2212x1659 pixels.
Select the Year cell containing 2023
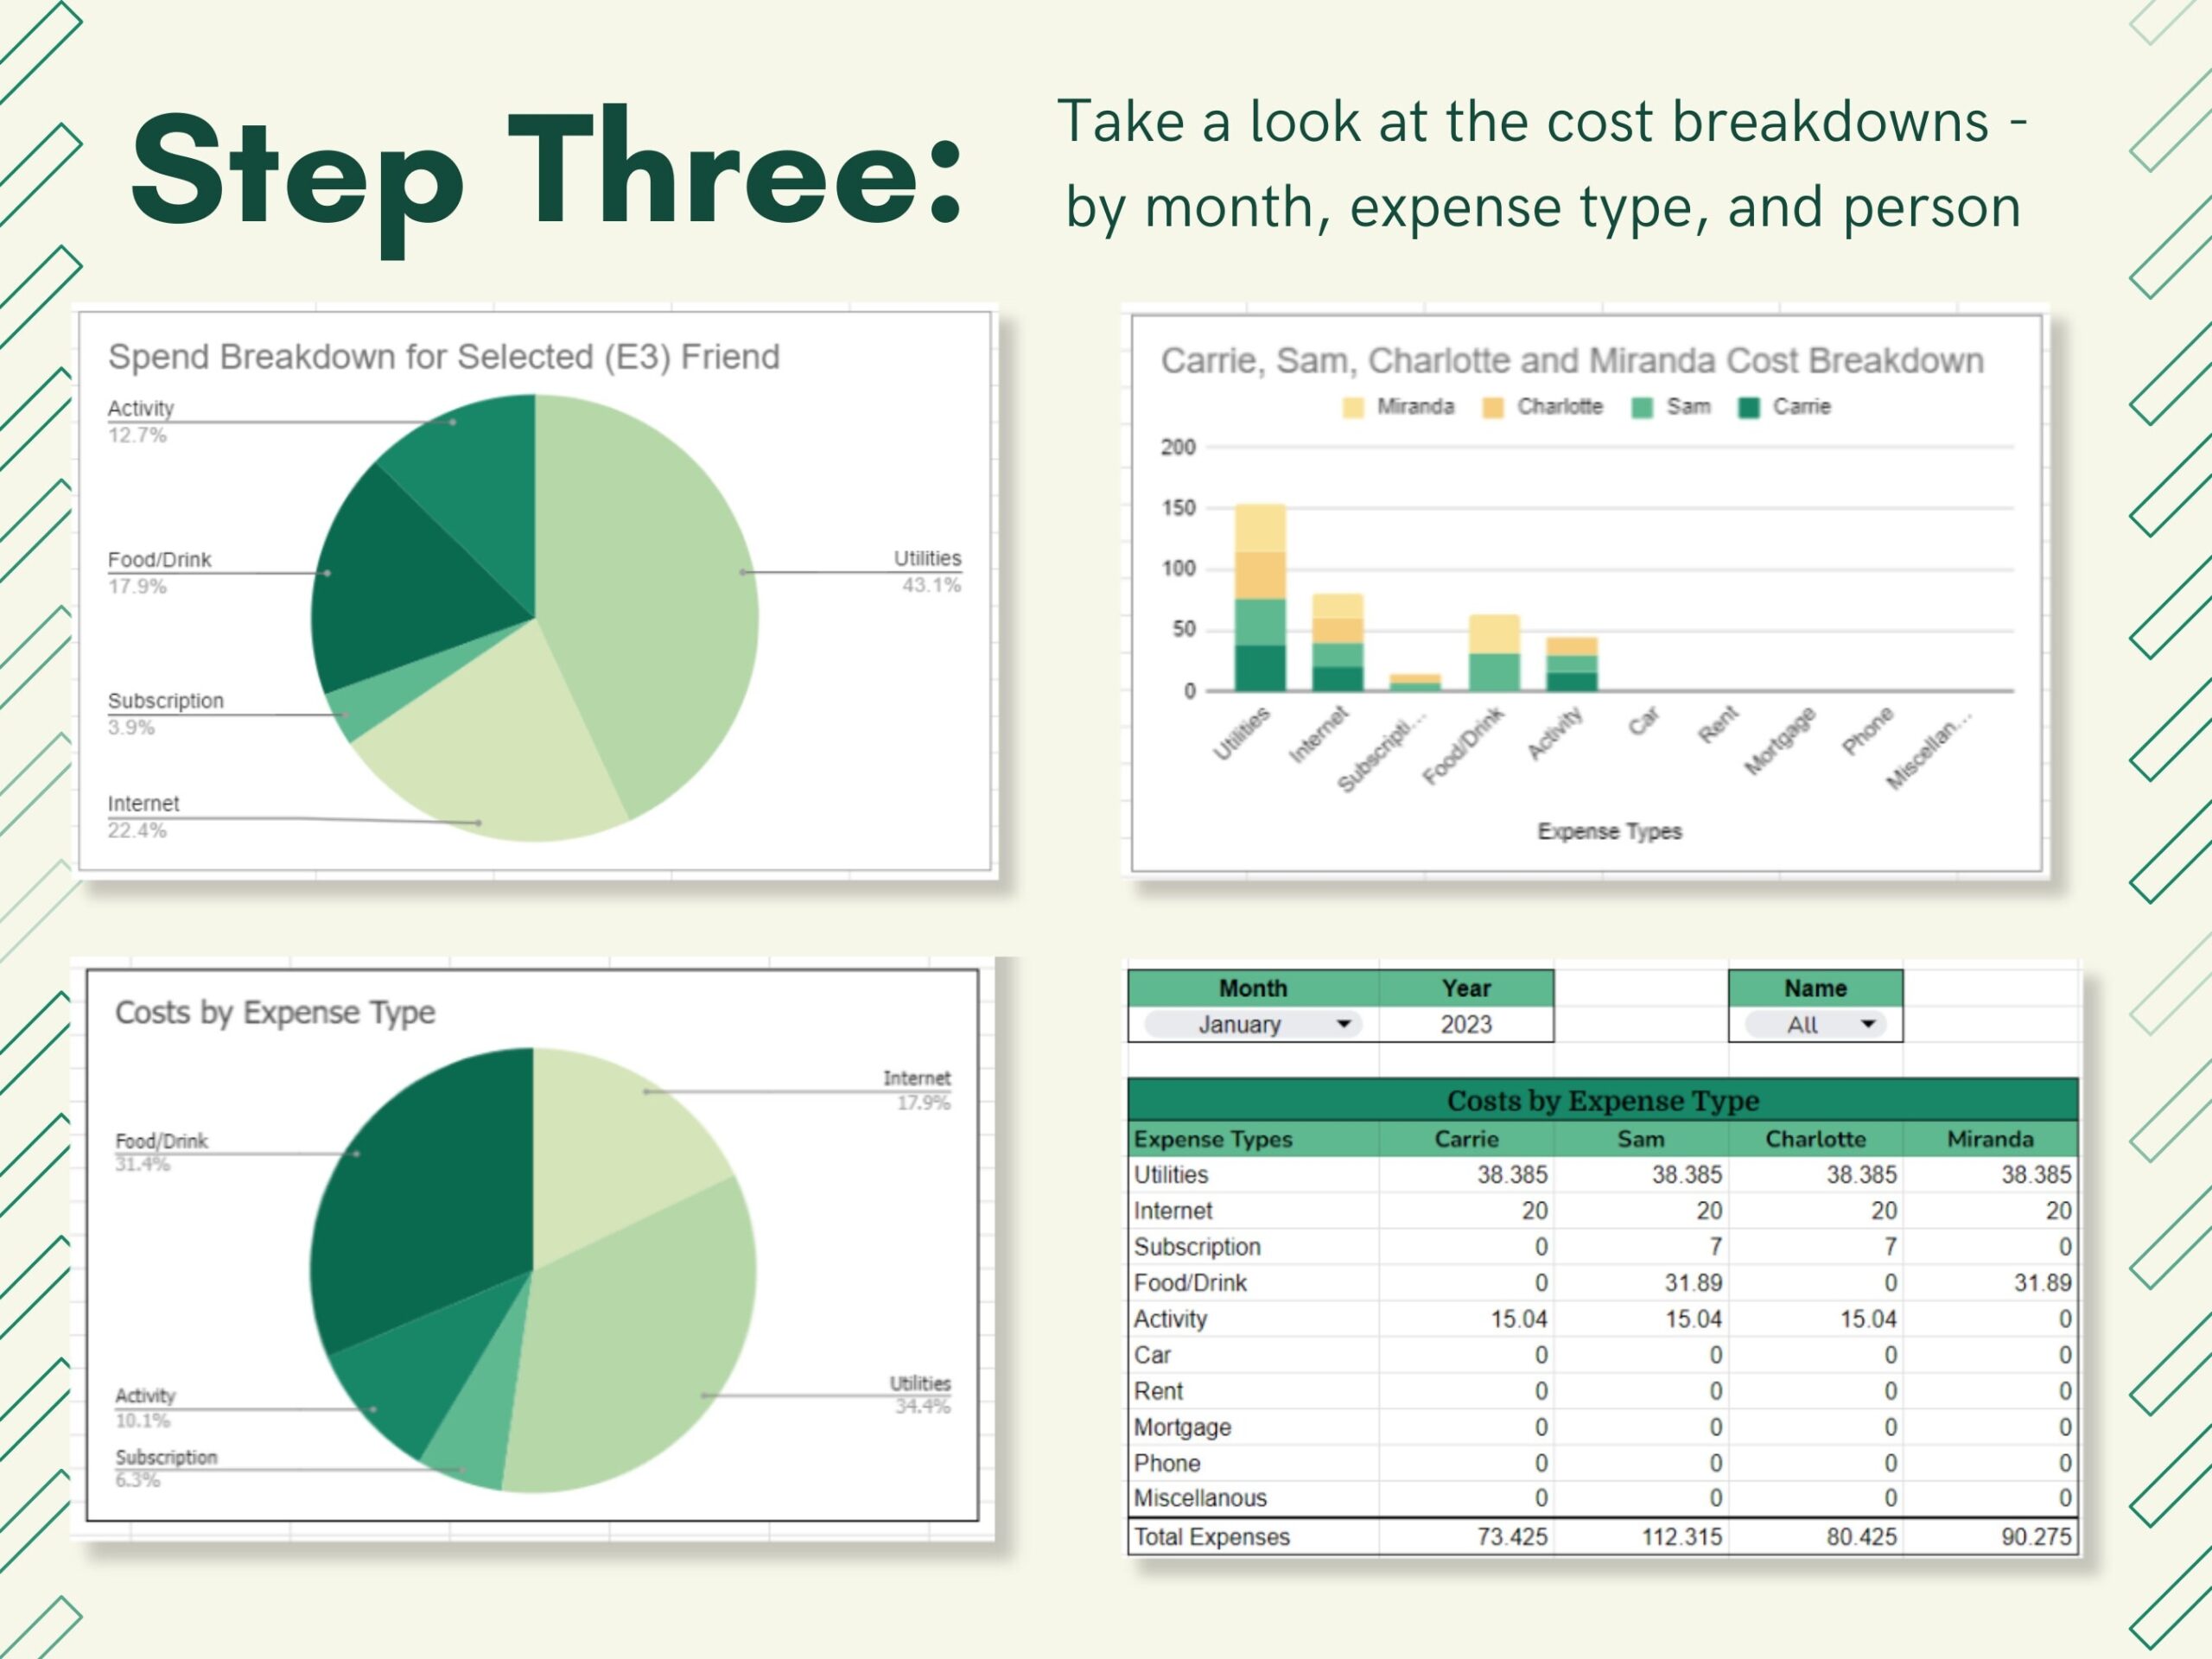tap(1466, 1024)
